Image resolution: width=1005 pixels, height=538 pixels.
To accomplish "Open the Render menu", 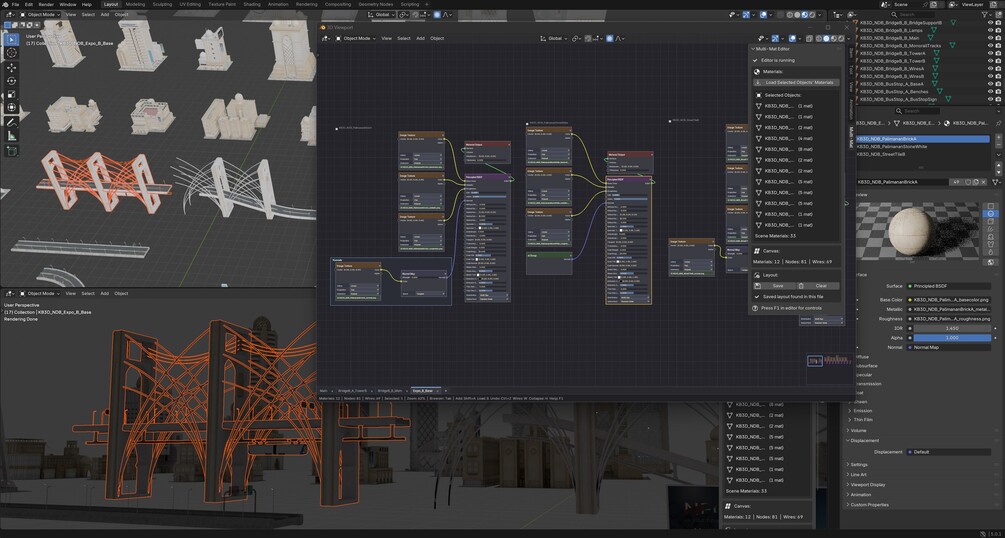I will (x=46, y=4).
